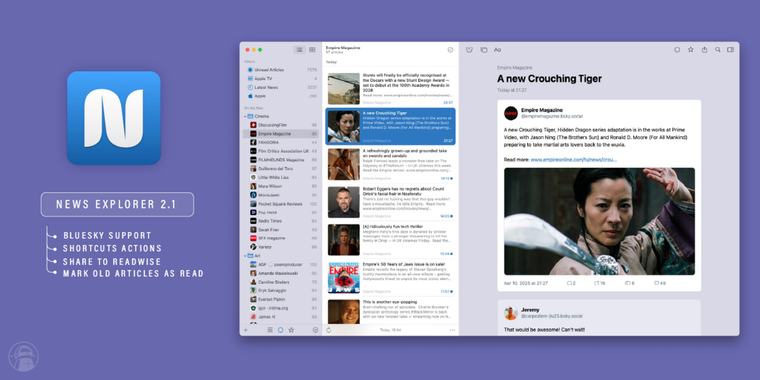Click the stacked windows icon in article toolbar
Image resolution: width=760 pixels, height=380 pixels.
coord(484,49)
